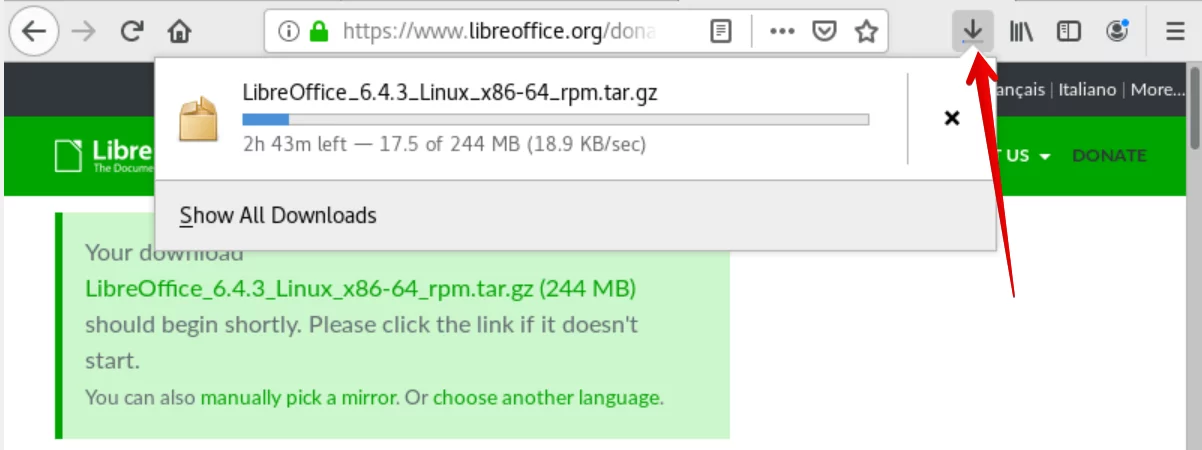Open the Library bookshelf icon

pos(1021,32)
